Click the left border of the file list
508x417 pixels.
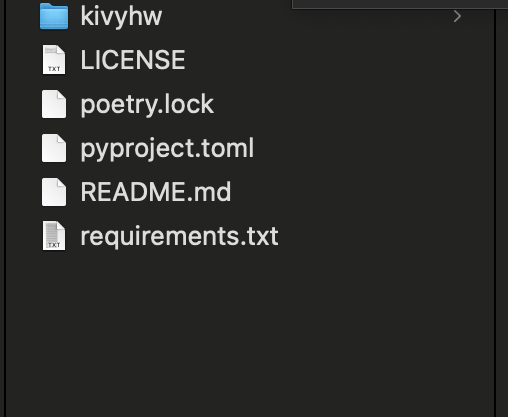[x=5, y=208]
